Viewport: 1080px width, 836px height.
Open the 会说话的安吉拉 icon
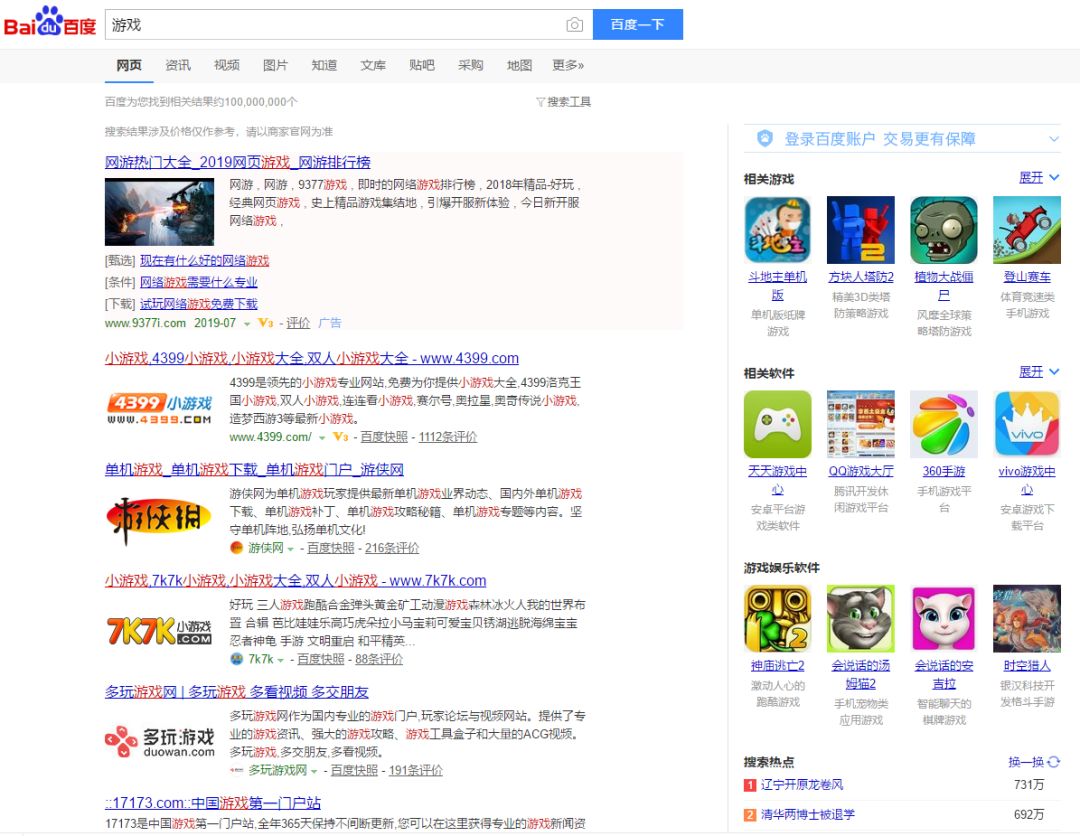click(x=944, y=618)
